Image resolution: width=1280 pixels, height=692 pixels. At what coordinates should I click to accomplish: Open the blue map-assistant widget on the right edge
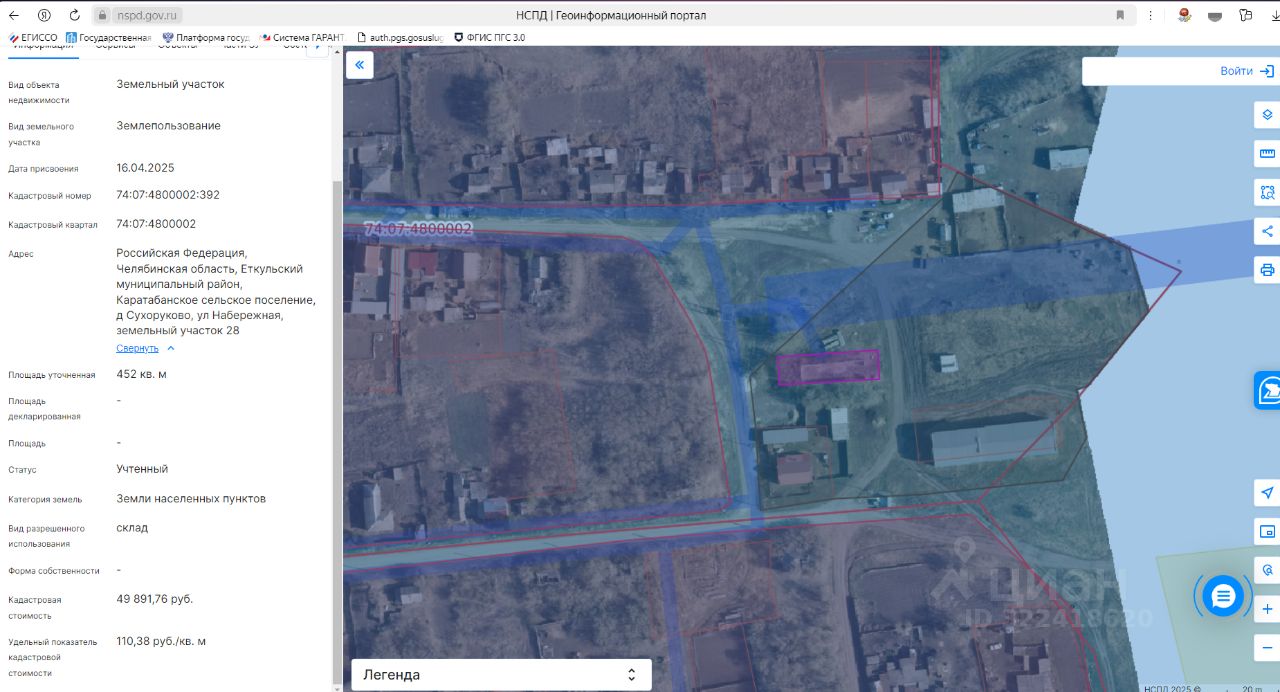click(1268, 390)
